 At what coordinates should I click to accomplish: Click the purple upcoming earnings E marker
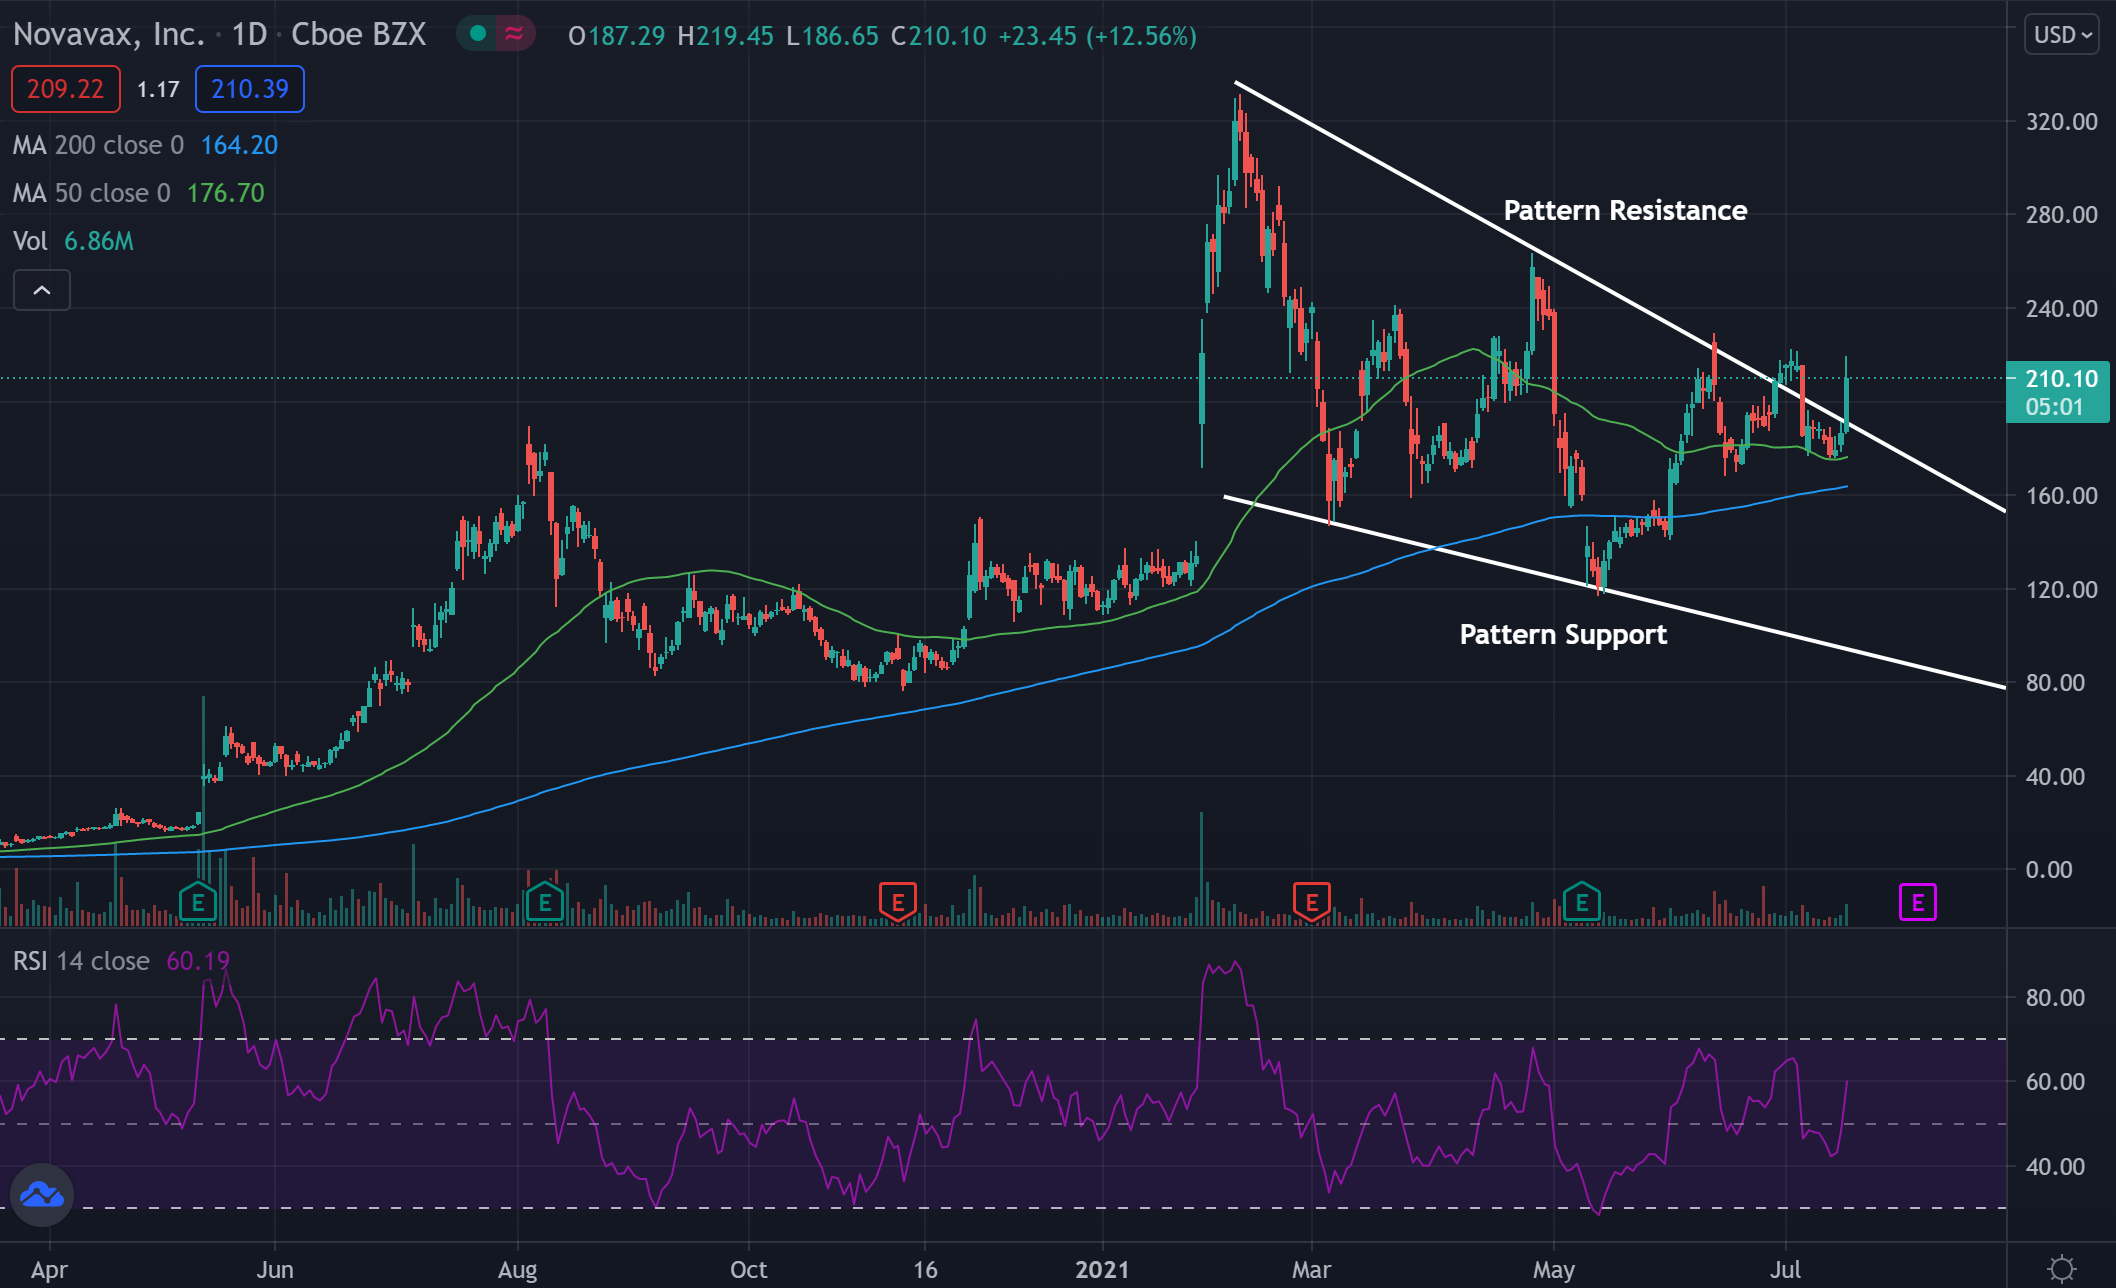(x=1917, y=903)
